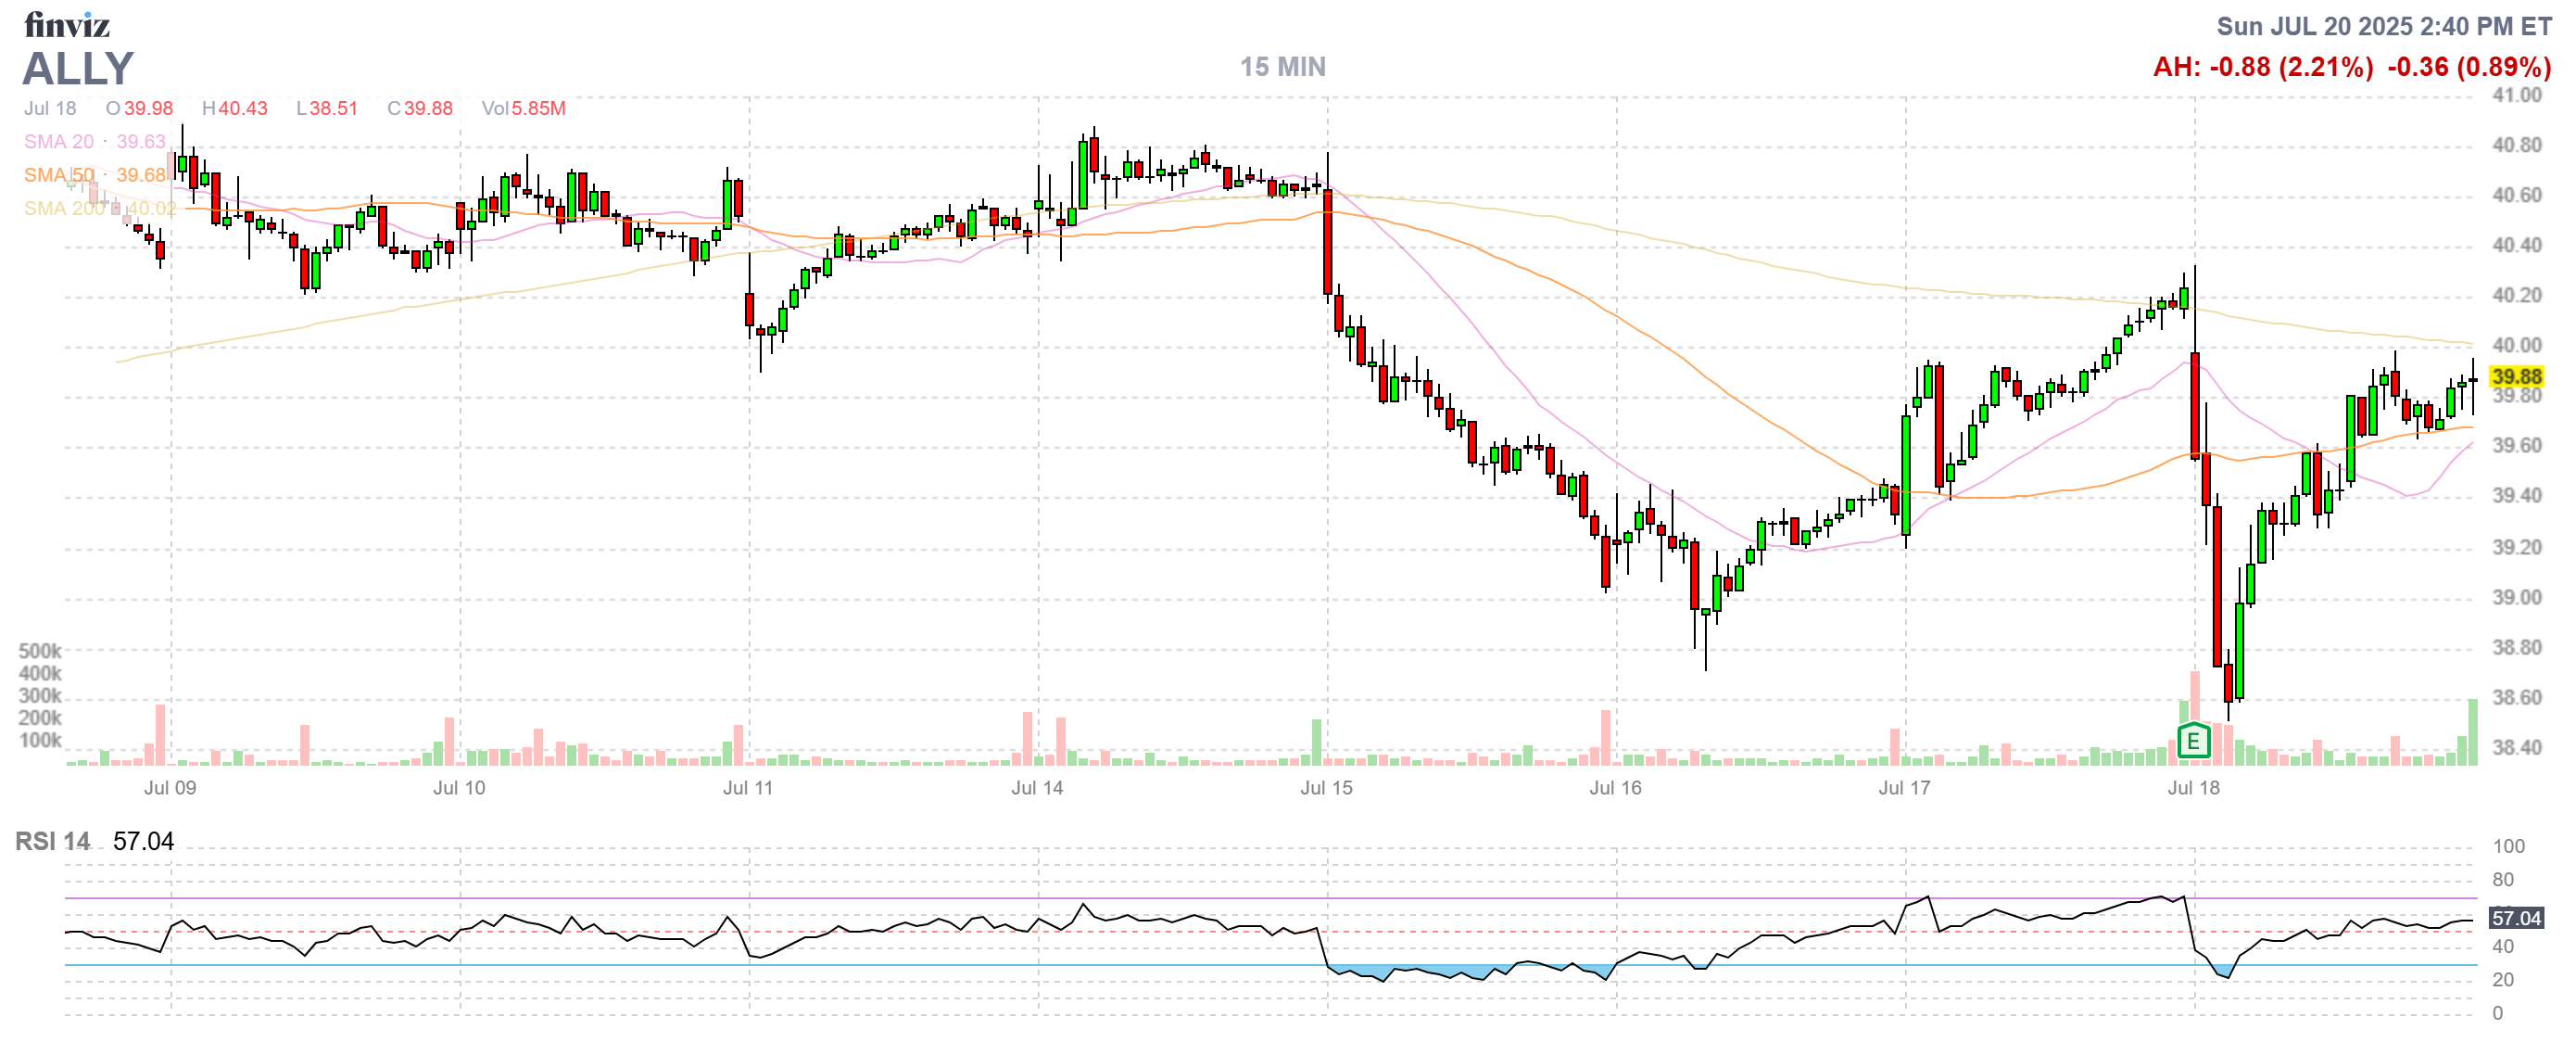Click the Vol 5.85M readout
The image size is (2576, 1042).
523,108
